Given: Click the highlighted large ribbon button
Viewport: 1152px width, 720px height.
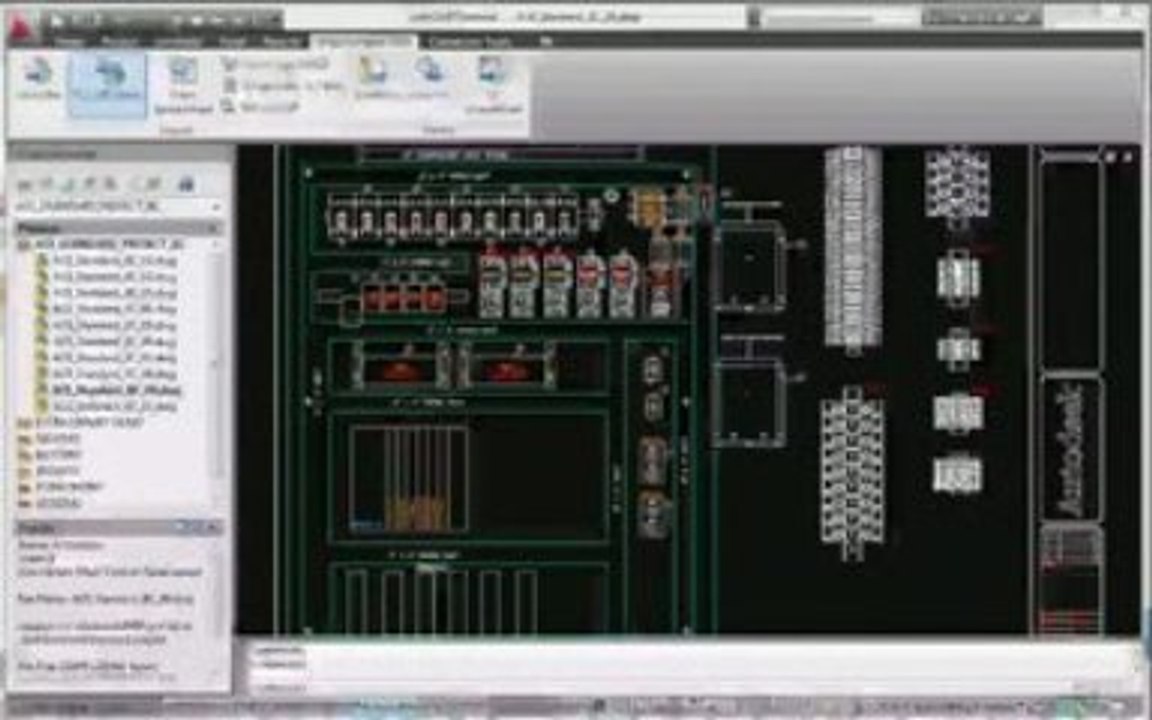Looking at the screenshot, I should pyautogui.click(x=108, y=84).
